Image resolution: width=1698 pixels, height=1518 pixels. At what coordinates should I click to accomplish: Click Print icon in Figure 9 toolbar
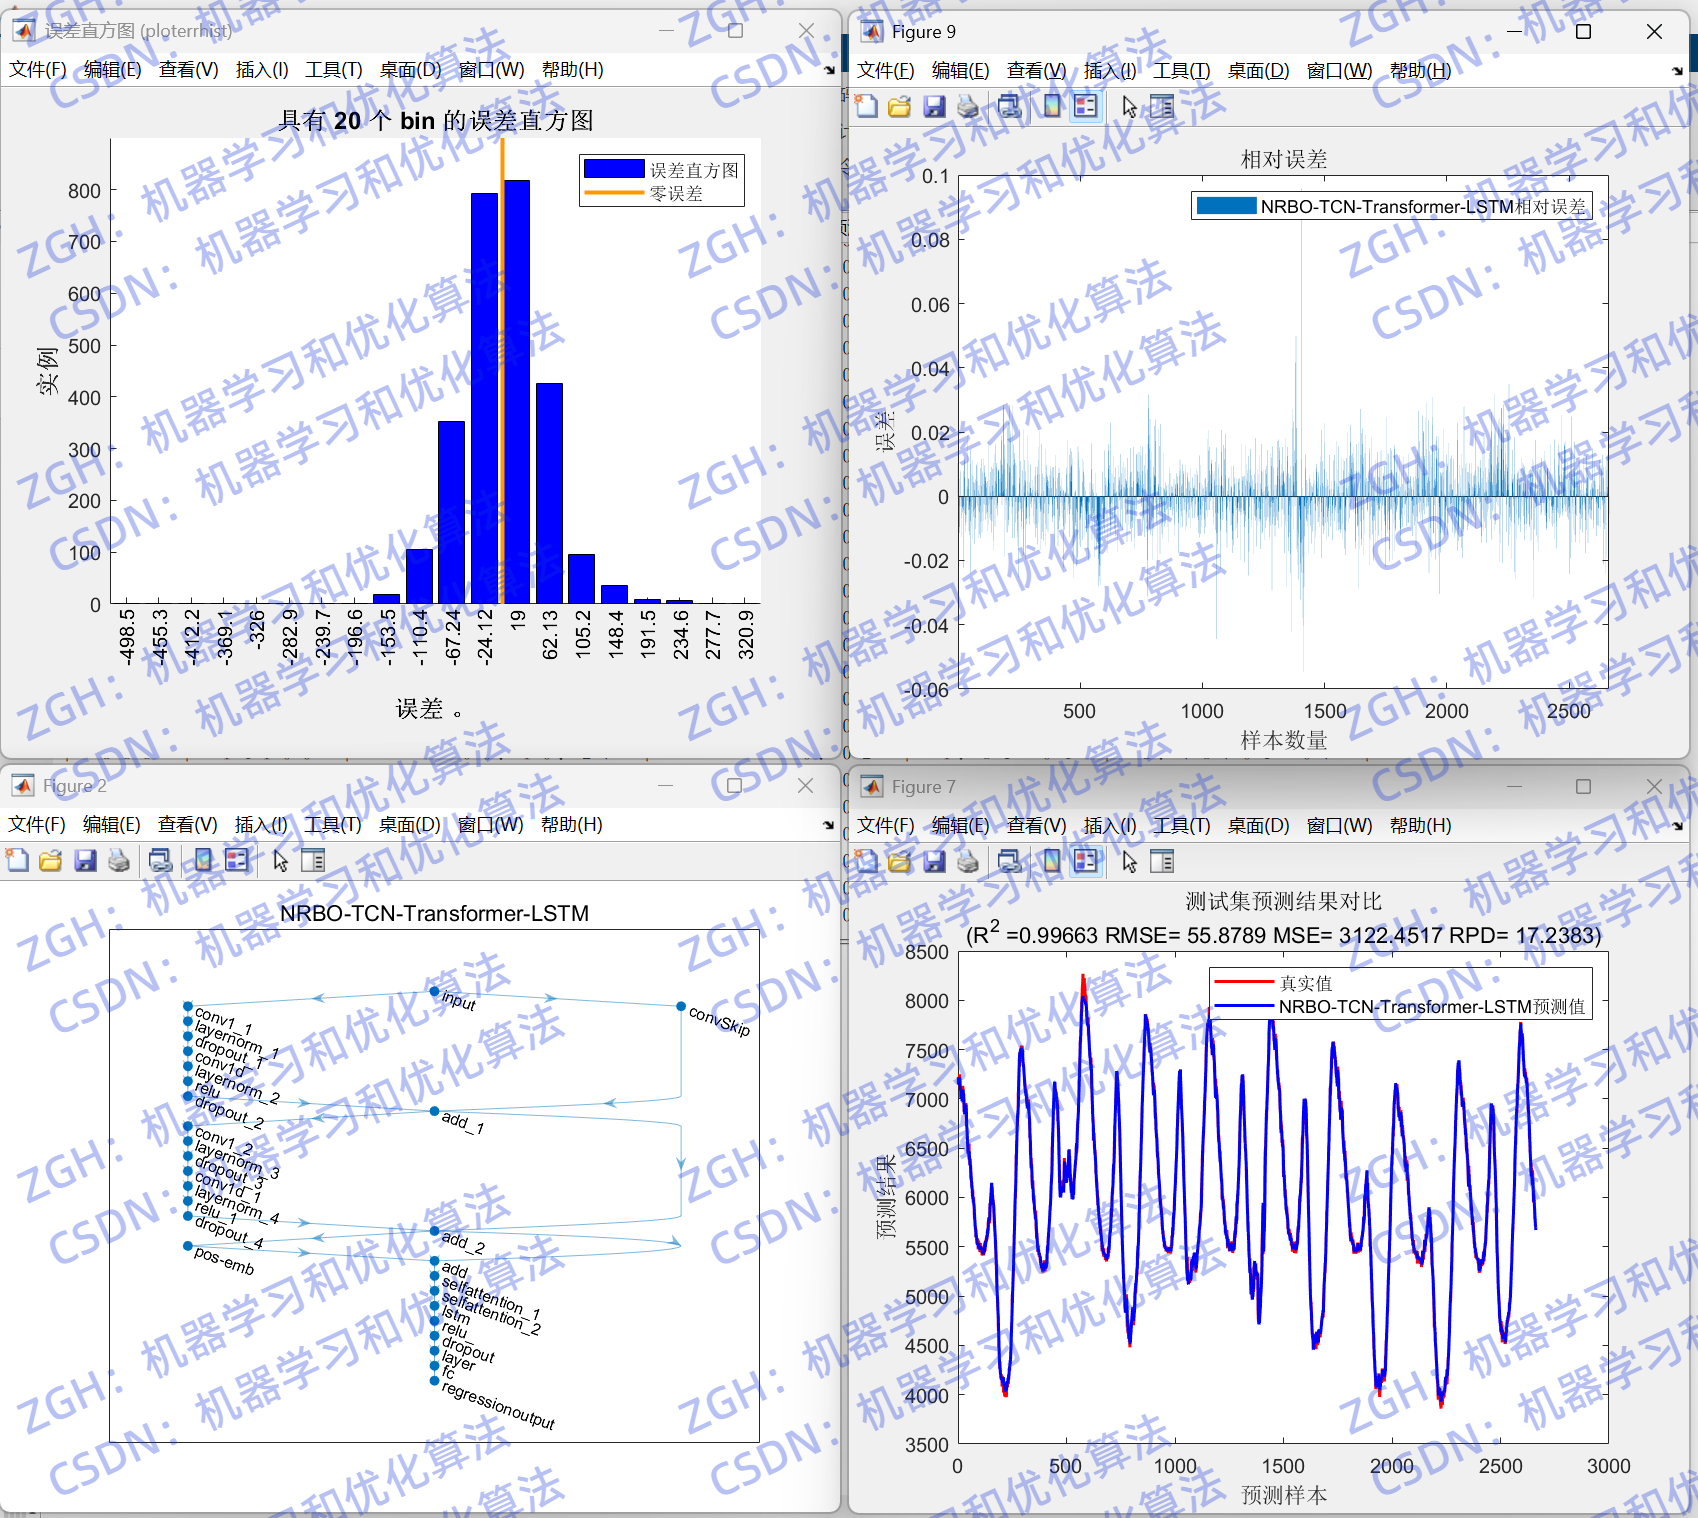pos(968,106)
